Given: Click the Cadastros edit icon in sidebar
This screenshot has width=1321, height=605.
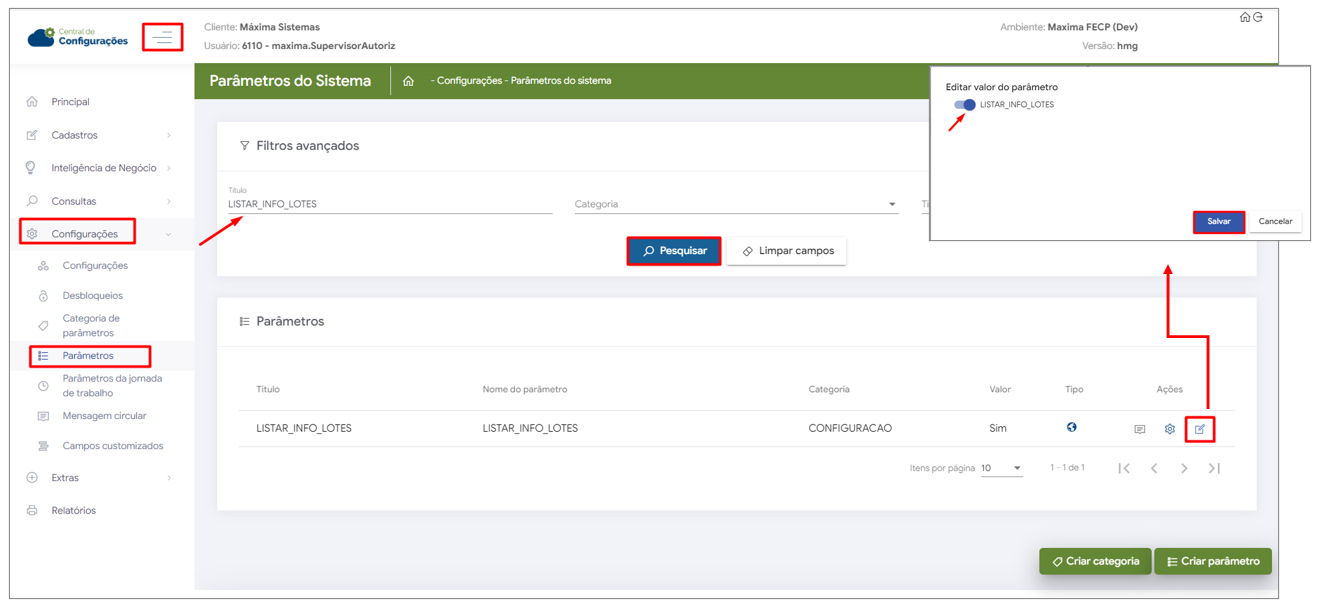Looking at the screenshot, I should click(32, 135).
